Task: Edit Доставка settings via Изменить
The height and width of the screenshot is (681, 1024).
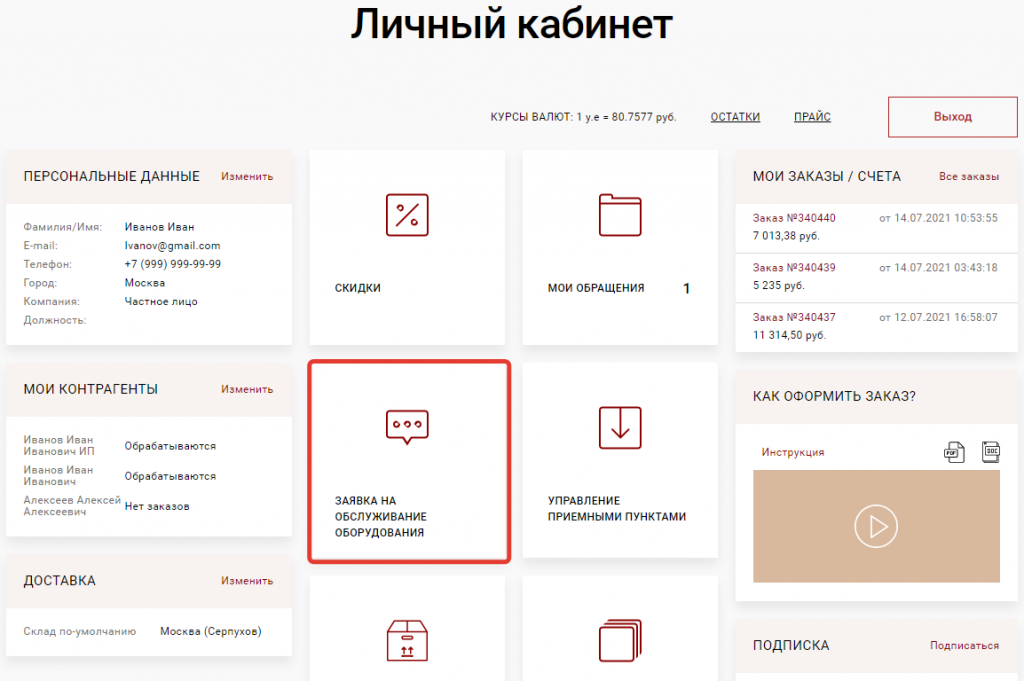Action: pos(247,580)
